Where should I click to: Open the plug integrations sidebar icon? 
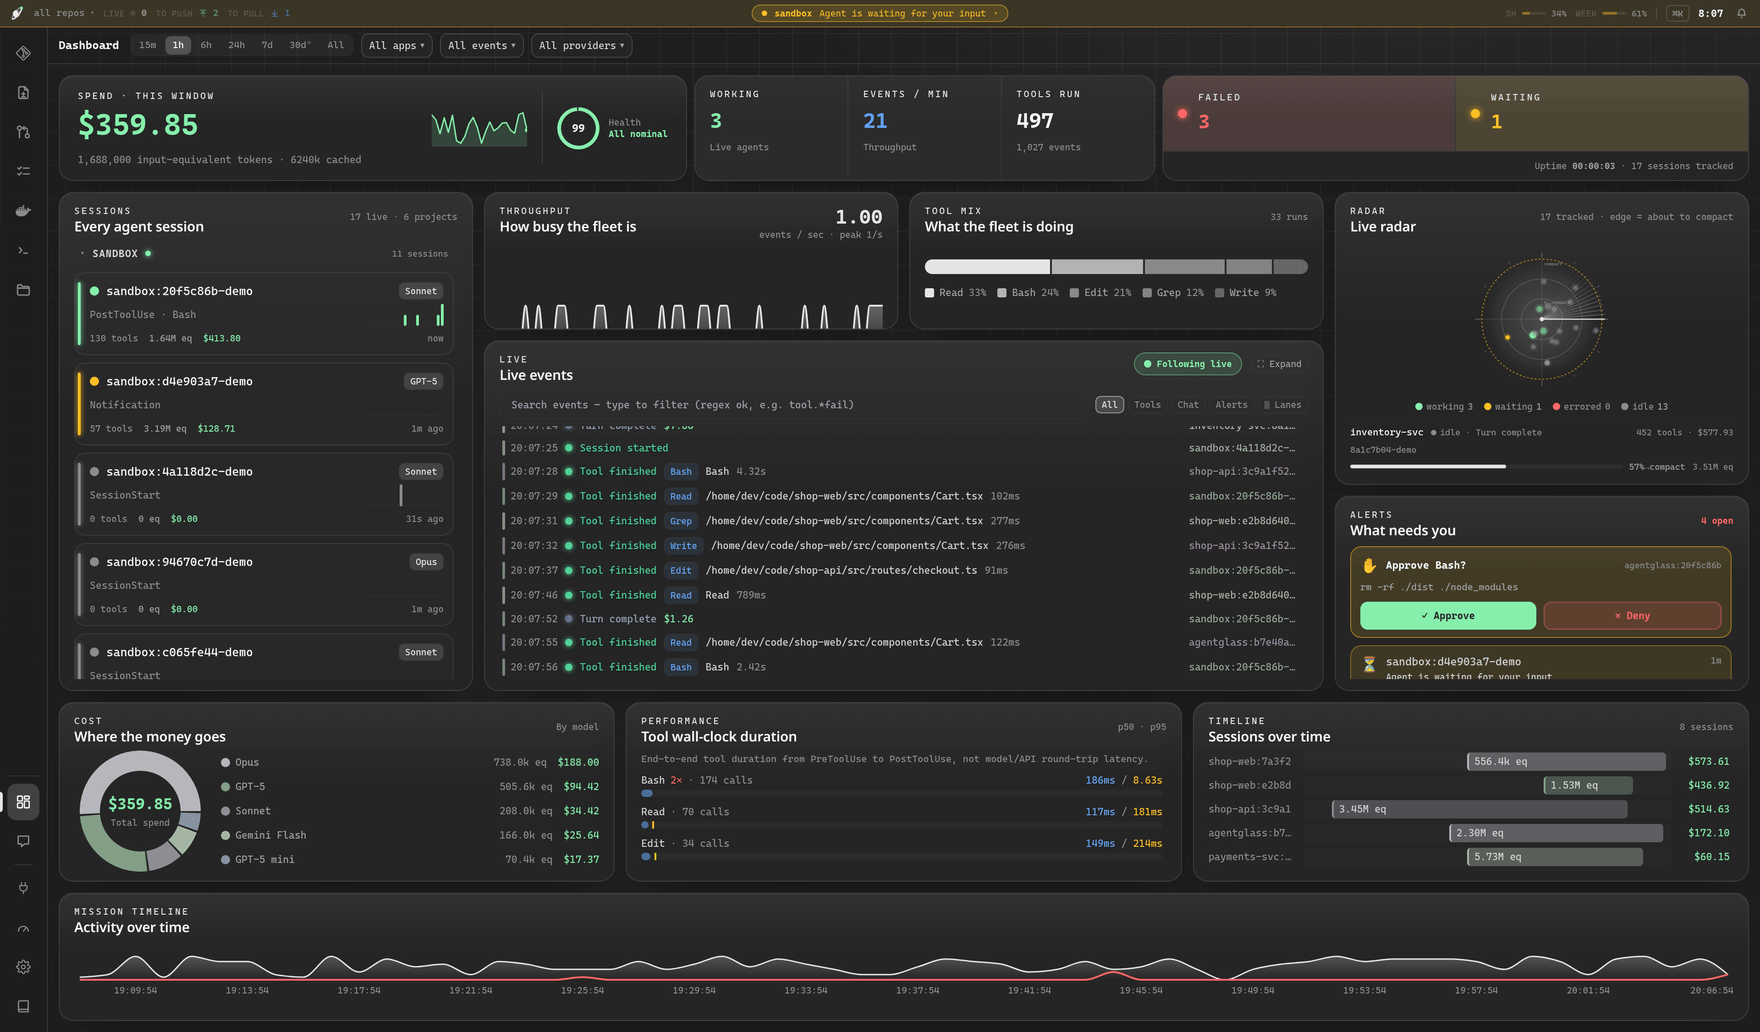tap(23, 887)
